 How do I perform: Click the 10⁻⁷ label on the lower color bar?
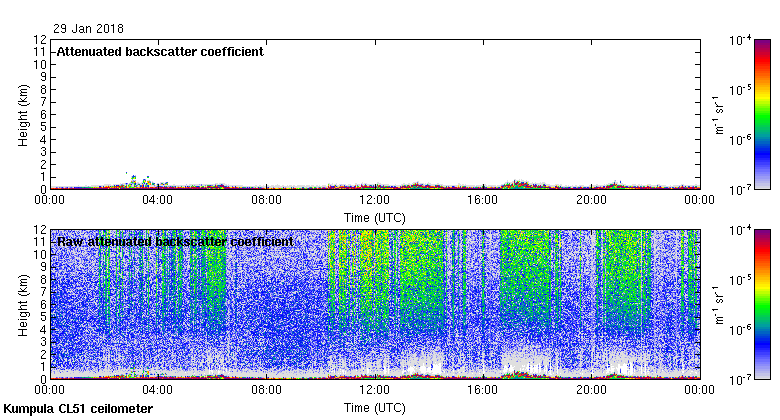740,380
